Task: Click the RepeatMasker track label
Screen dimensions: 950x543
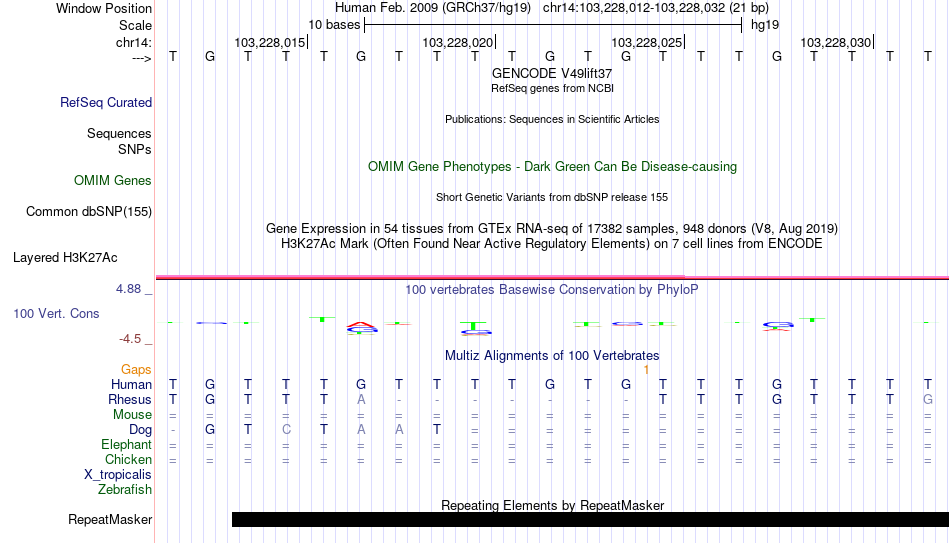Action: coord(110,519)
